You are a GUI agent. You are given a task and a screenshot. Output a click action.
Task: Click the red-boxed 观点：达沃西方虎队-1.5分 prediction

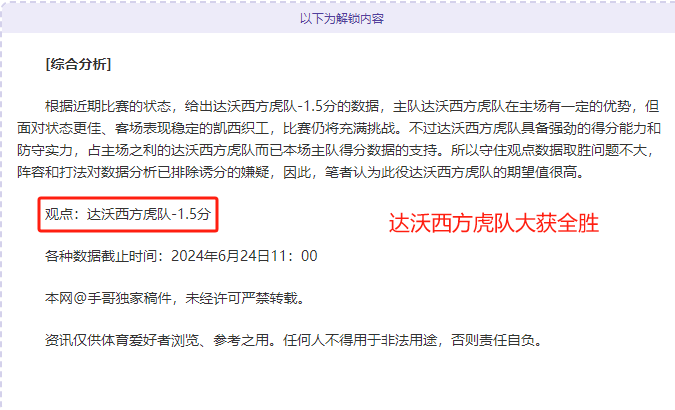click(128, 214)
